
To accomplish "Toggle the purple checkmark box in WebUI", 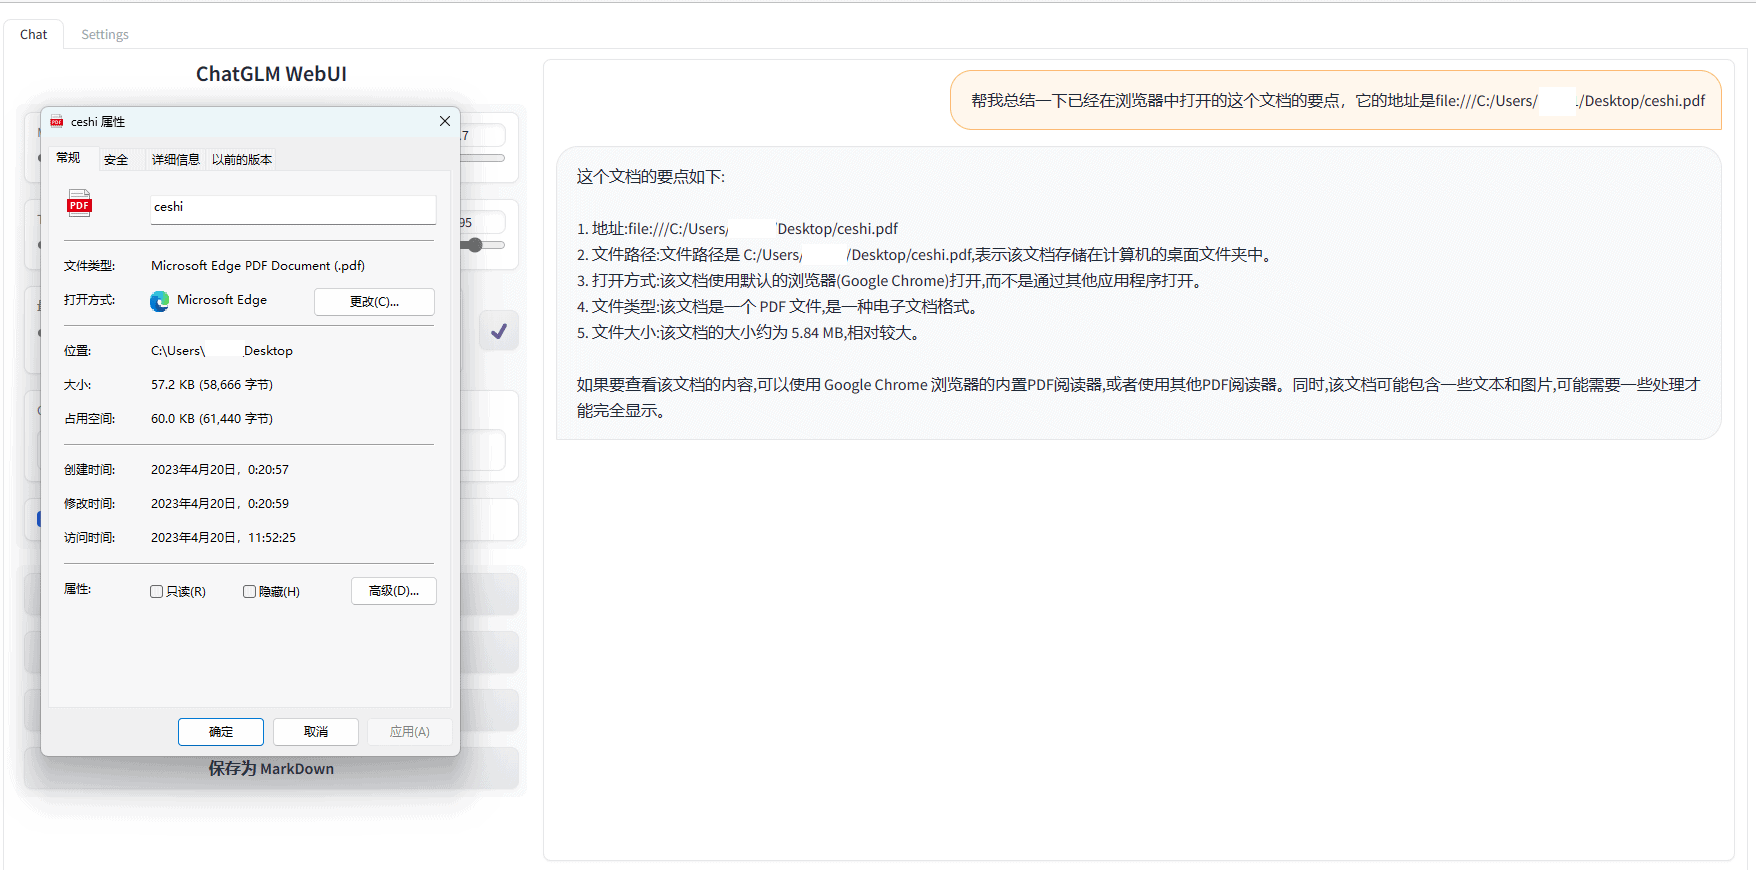I will click(x=498, y=331).
